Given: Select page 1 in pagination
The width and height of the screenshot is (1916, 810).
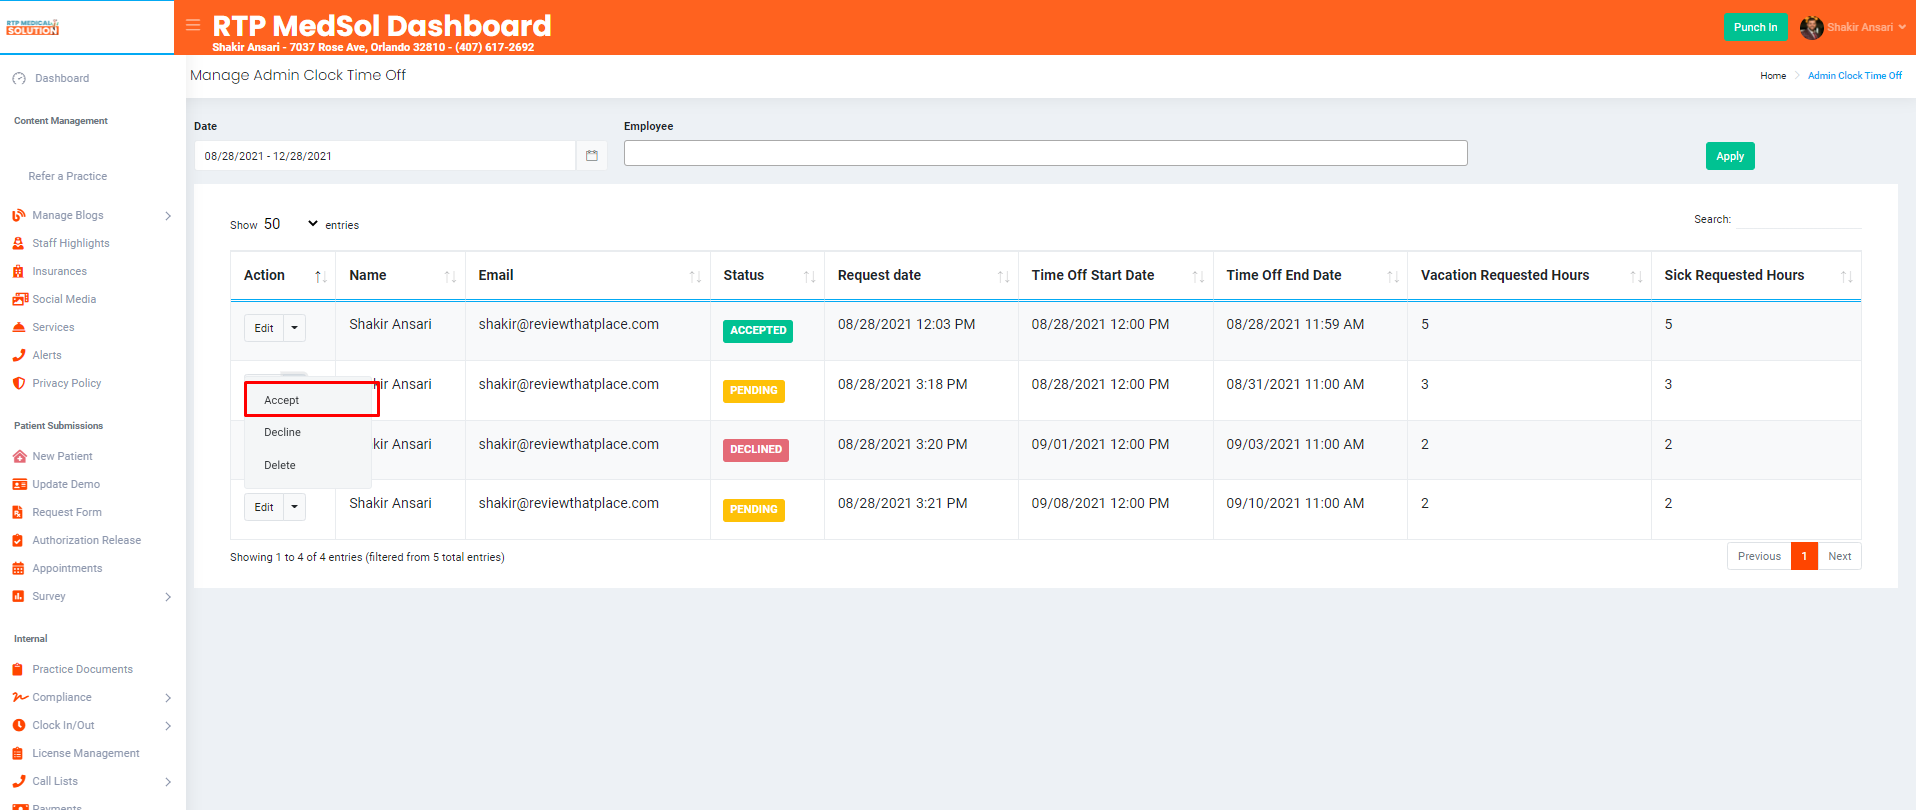Looking at the screenshot, I should 1804,556.
